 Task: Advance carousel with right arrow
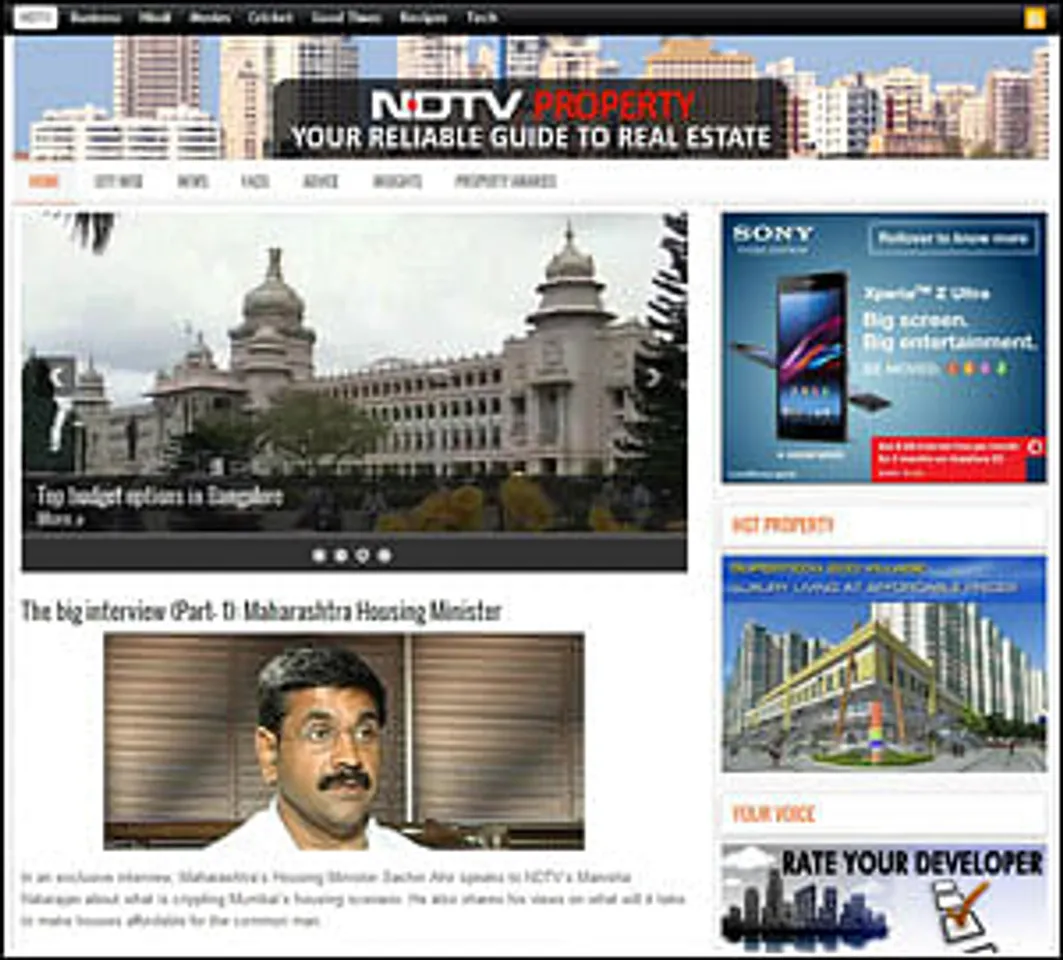pyautogui.click(x=654, y=377)
